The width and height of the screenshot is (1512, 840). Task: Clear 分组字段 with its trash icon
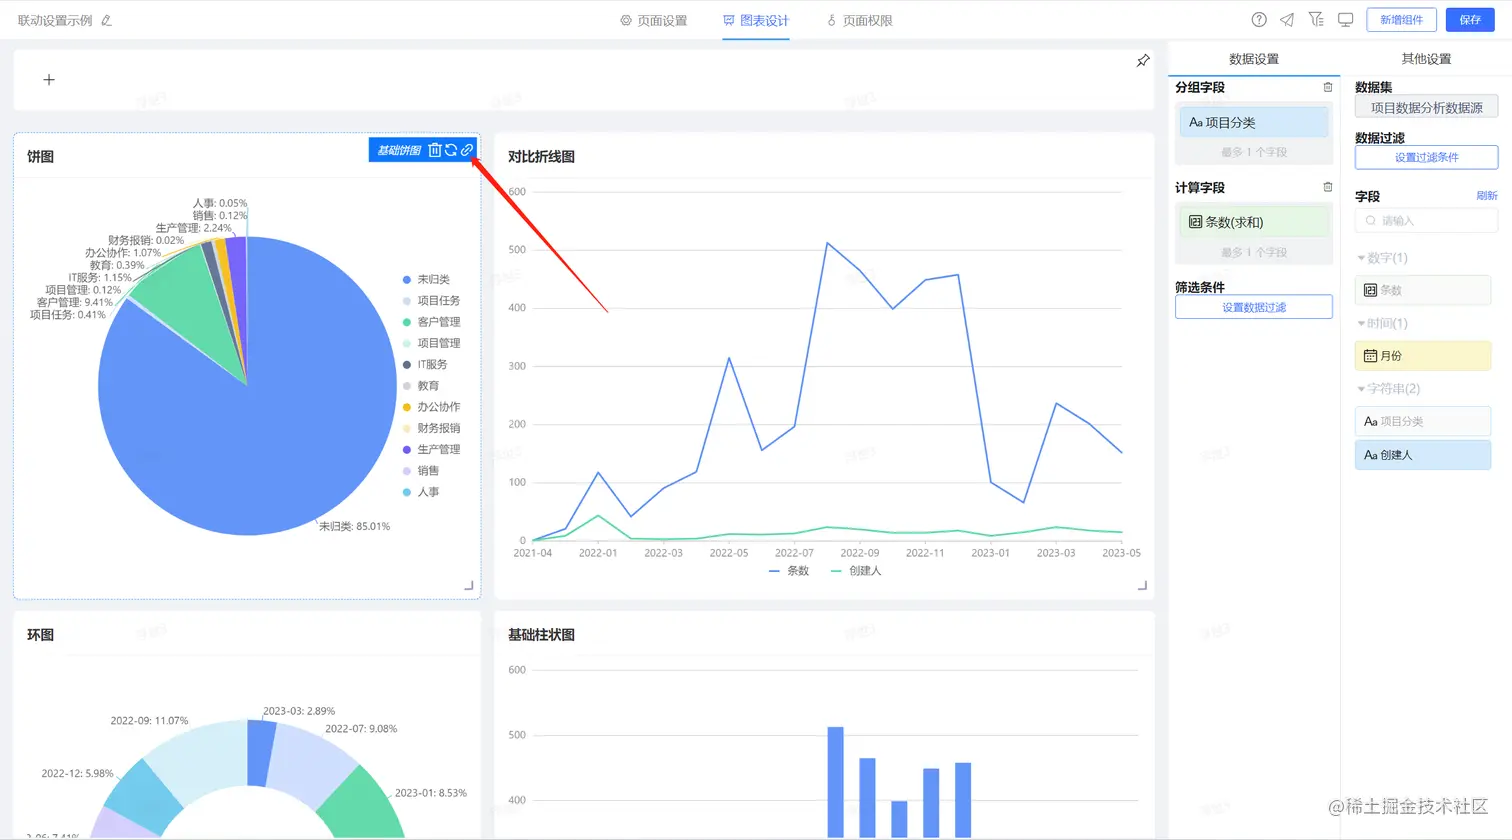pyautogui.click(x=1328, y=87)
